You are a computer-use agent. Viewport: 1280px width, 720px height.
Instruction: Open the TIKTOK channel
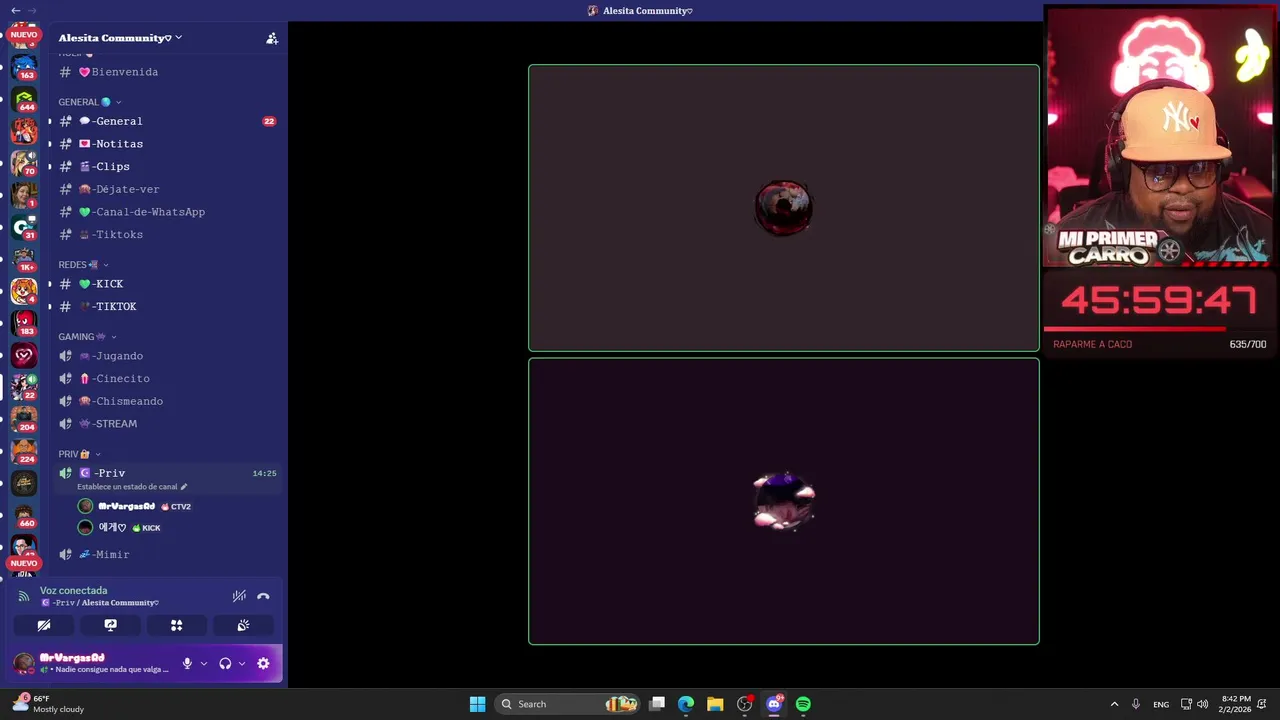(x=167, y=307)
